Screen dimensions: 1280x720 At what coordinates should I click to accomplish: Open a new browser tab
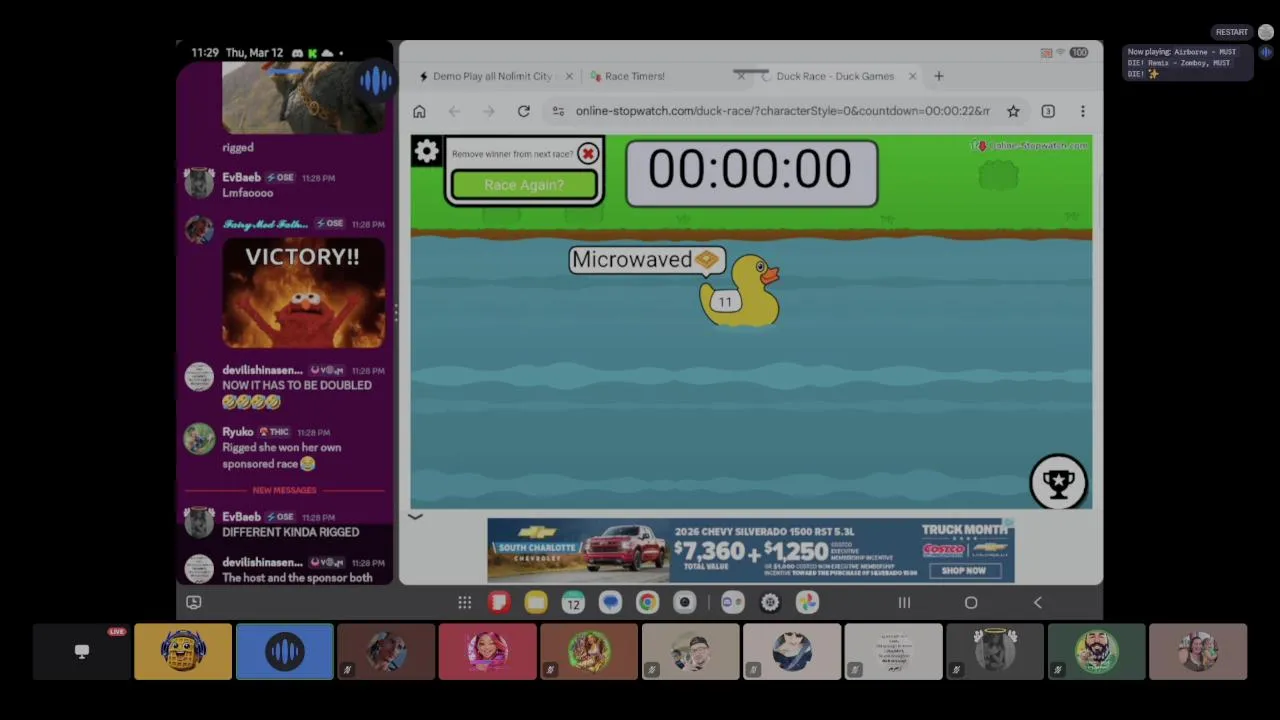[938, 76]
